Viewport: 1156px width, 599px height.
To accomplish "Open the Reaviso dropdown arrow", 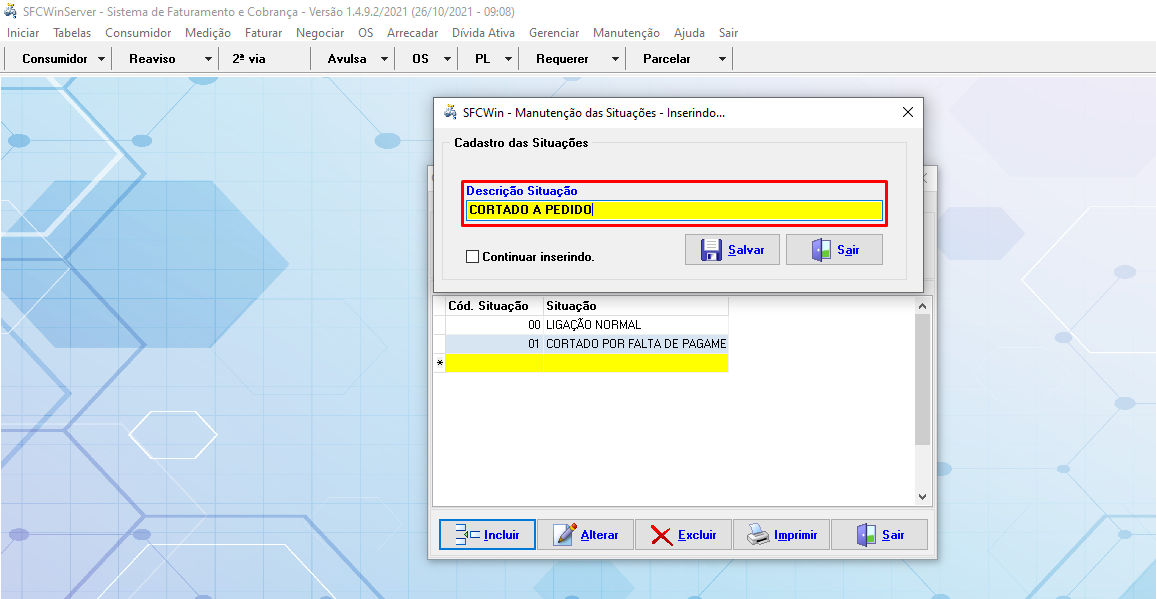I will (208, 59).
